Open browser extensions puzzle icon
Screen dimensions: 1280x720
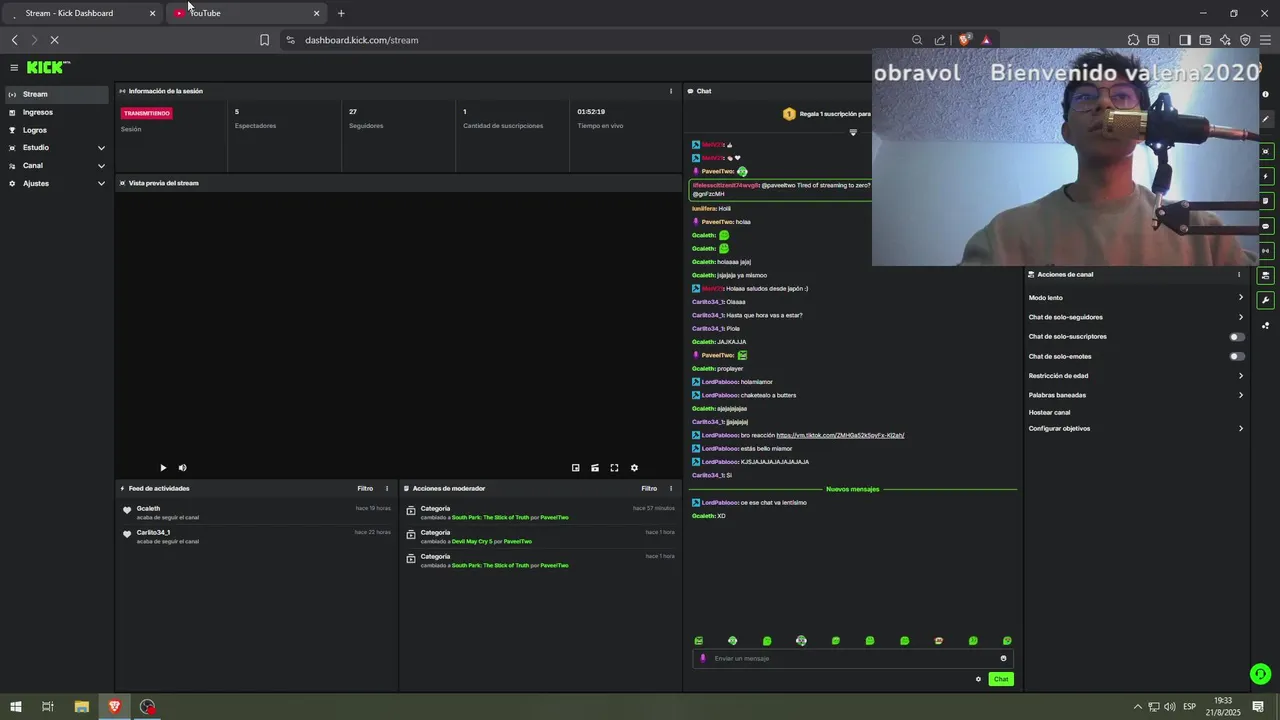[1133, 40]
